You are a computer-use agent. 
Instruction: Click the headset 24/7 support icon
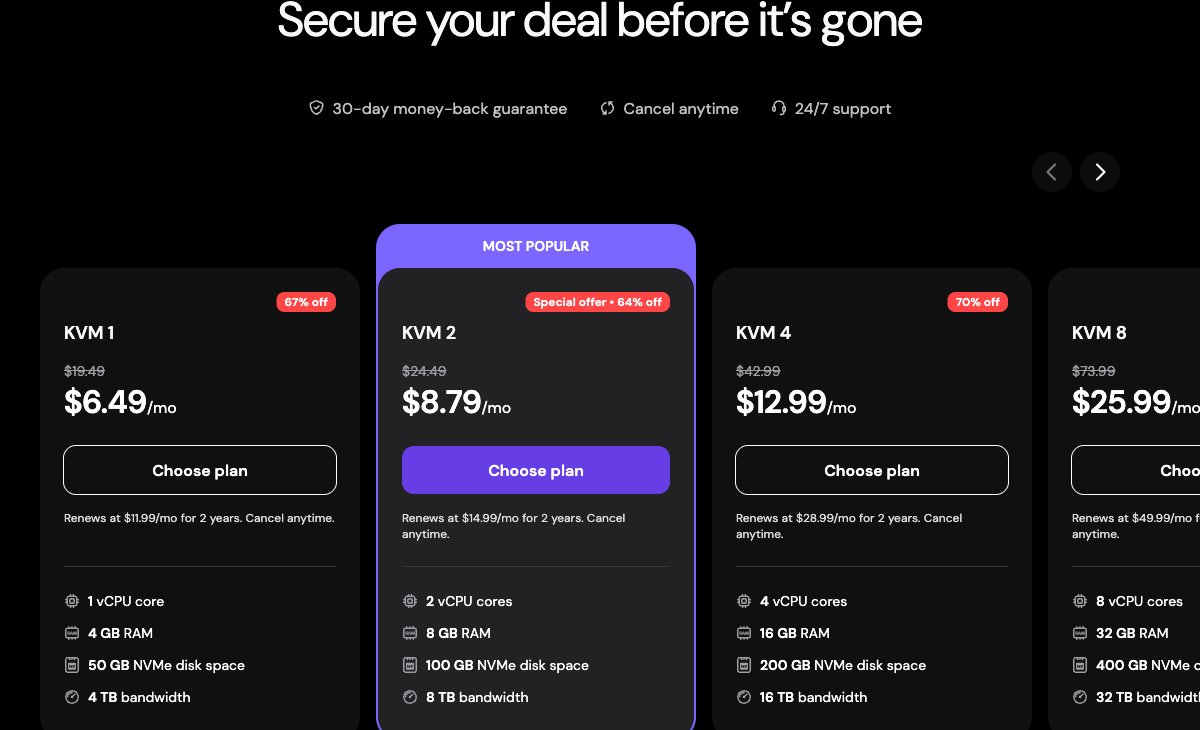779,108
